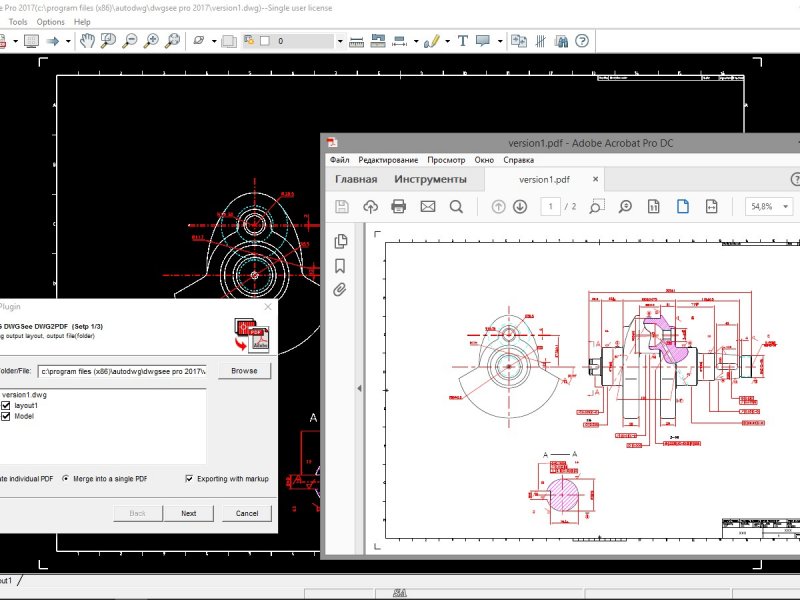Select Merge into a single PDF radio
800x600 pixels.
(65, 479)
